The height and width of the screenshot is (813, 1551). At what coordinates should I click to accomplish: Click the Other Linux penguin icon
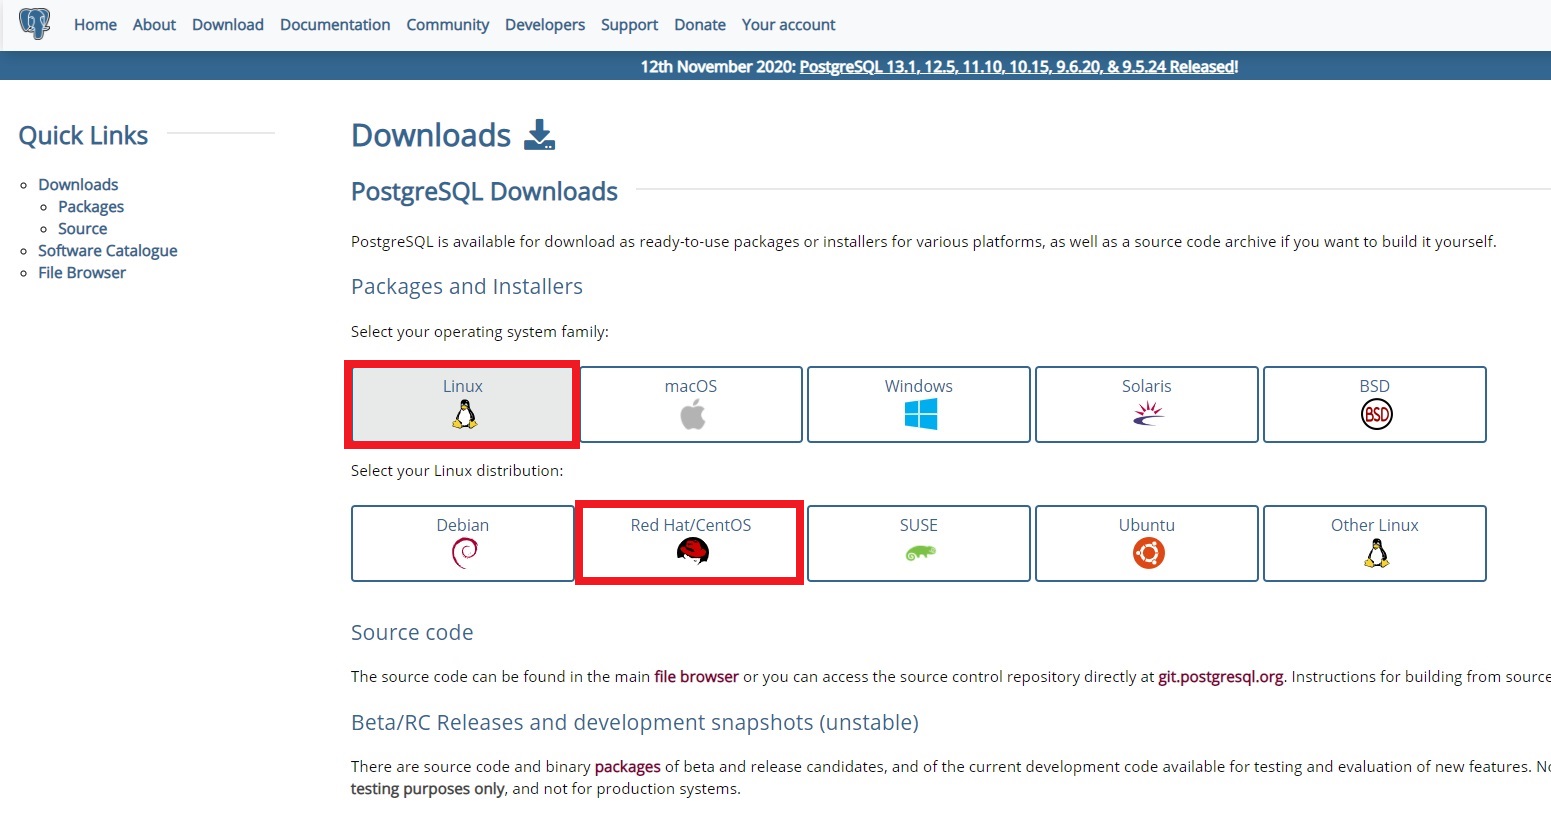pyautogui.click(x=1376, y=553)
